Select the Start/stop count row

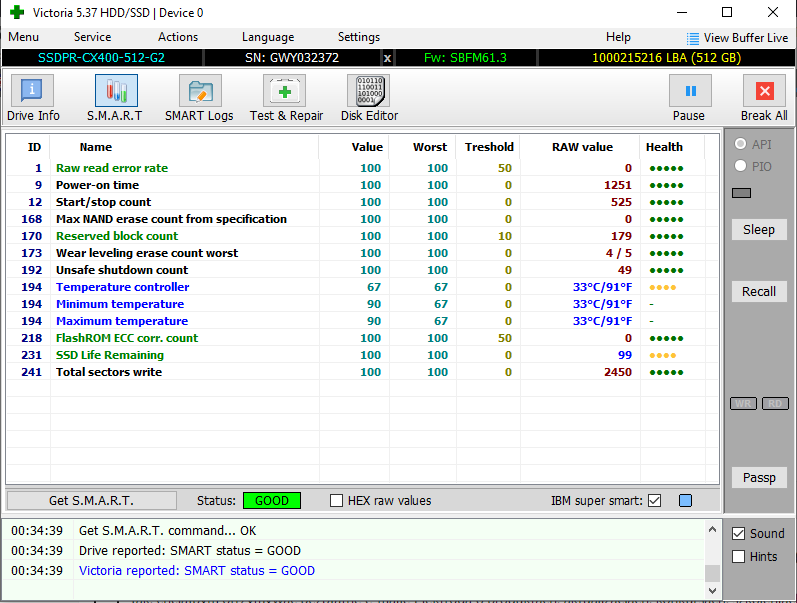pos(362,202)
